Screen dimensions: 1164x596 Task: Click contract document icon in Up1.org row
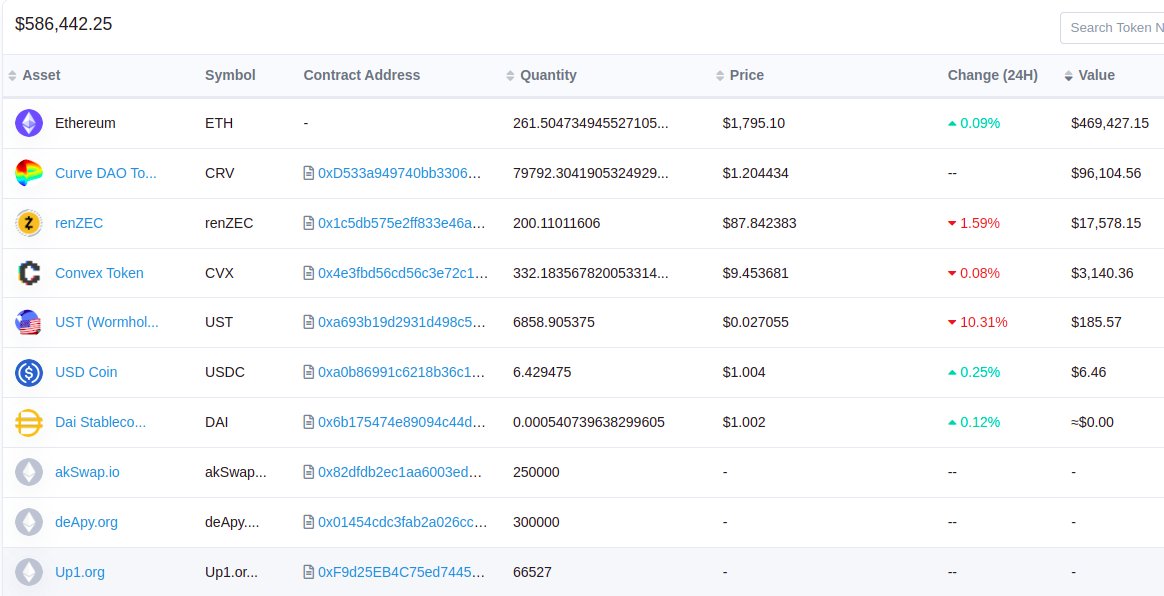click(309, 572)
